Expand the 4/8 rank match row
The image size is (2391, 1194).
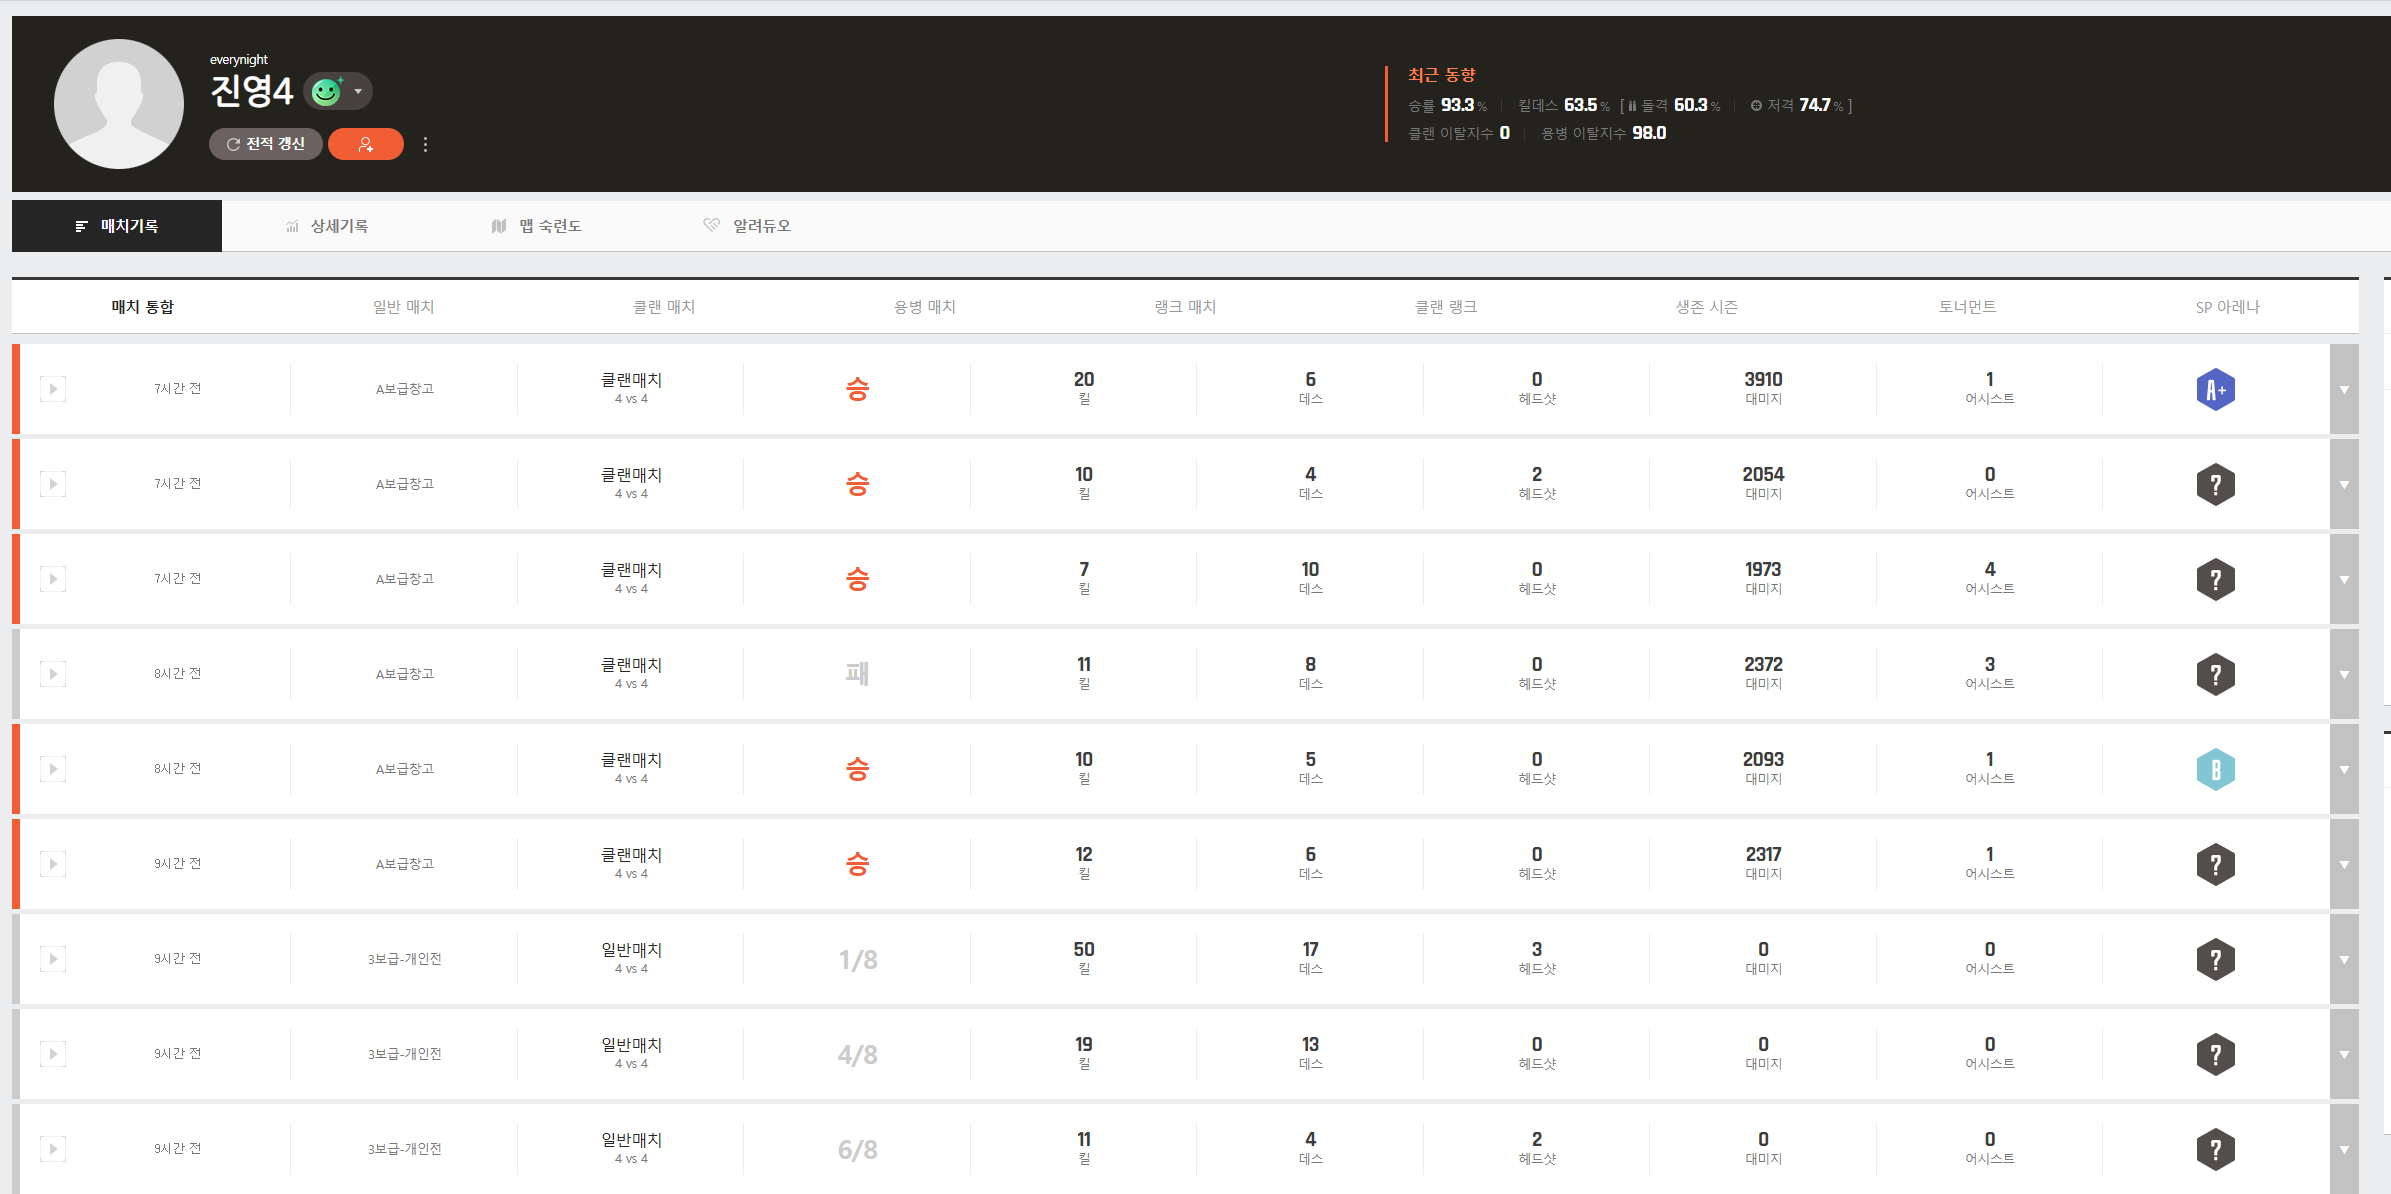(2343, 1055)
